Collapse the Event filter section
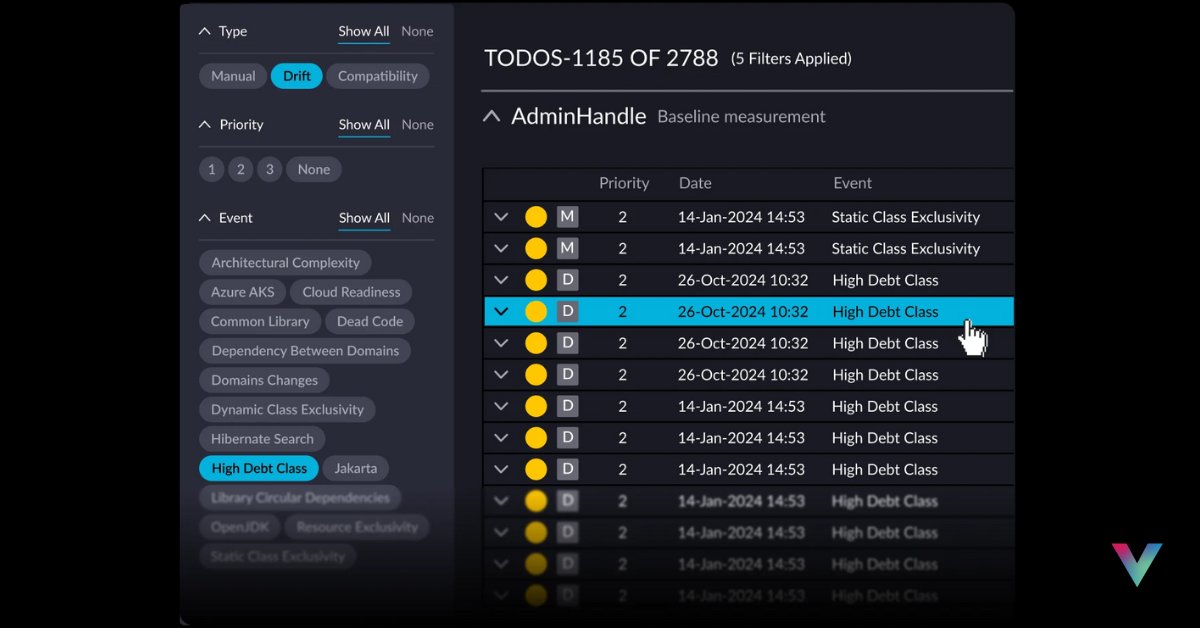 click(206, 218)
